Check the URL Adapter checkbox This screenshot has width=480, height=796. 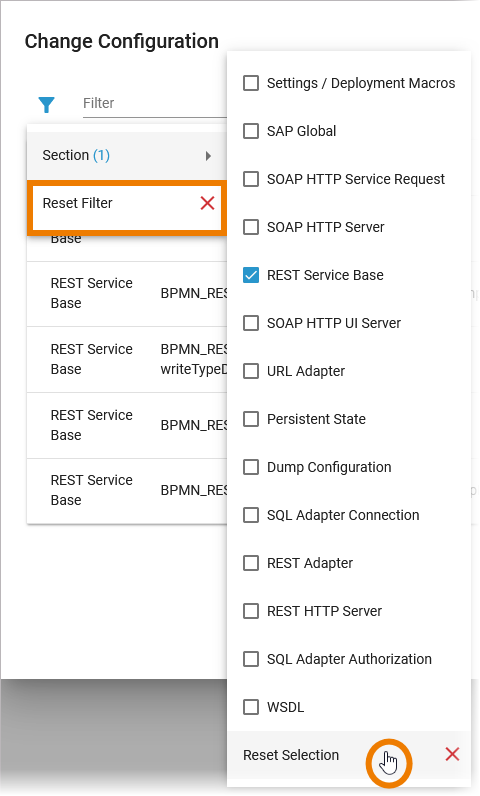[x=251, y=371]
